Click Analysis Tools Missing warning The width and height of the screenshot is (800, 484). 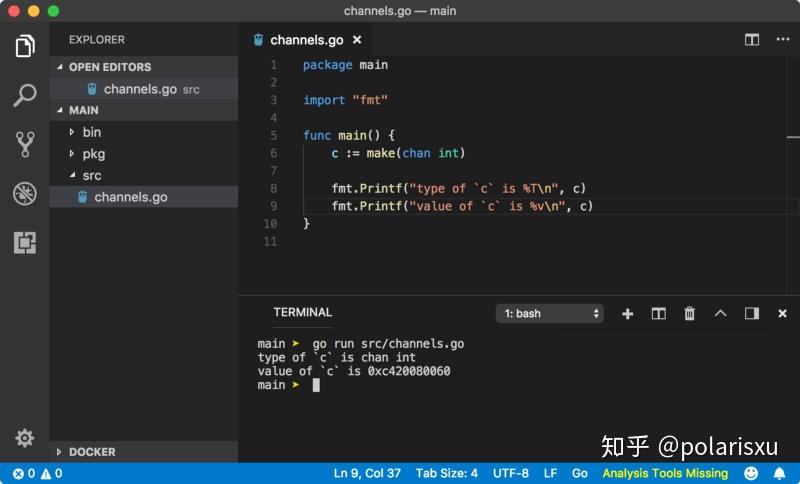point(665,473)
